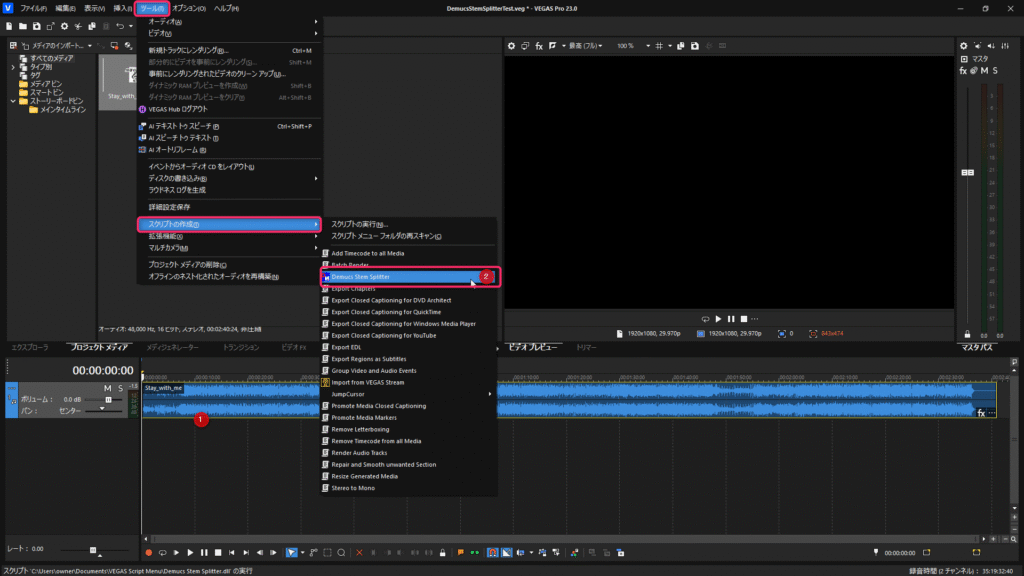Screen dimensions: 1024x576
Task: Toggle the master bus Mute button
Action: coord(984,70)
